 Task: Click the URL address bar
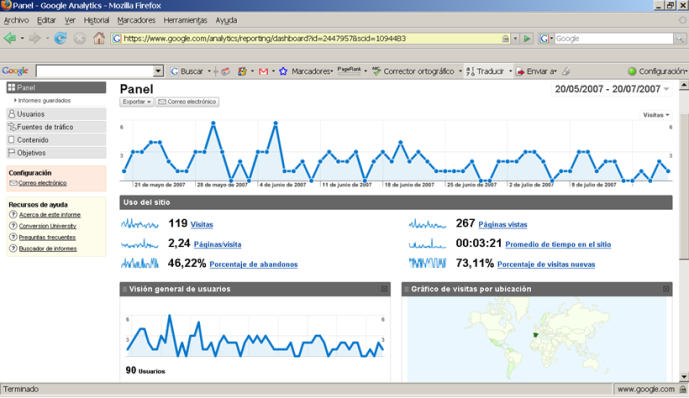tap(308, 39)
